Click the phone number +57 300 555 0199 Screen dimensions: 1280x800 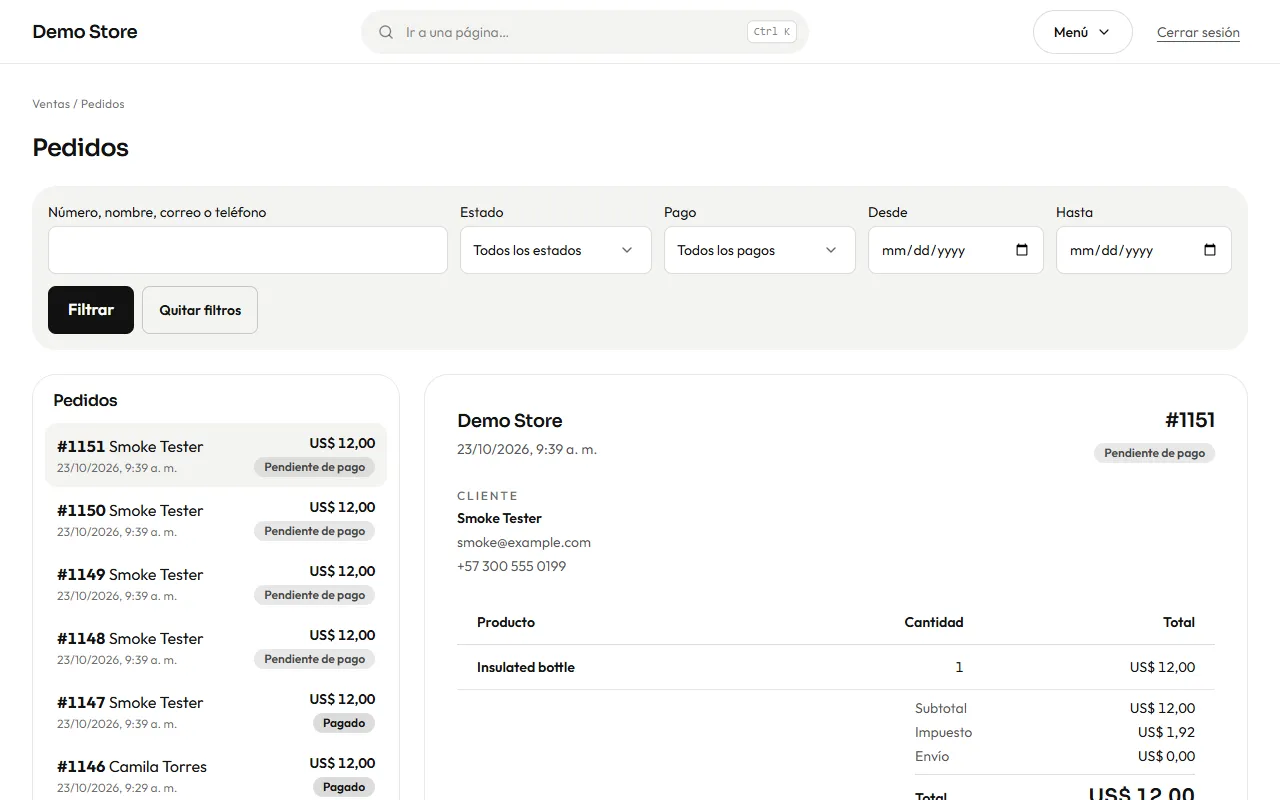point(512,566)
